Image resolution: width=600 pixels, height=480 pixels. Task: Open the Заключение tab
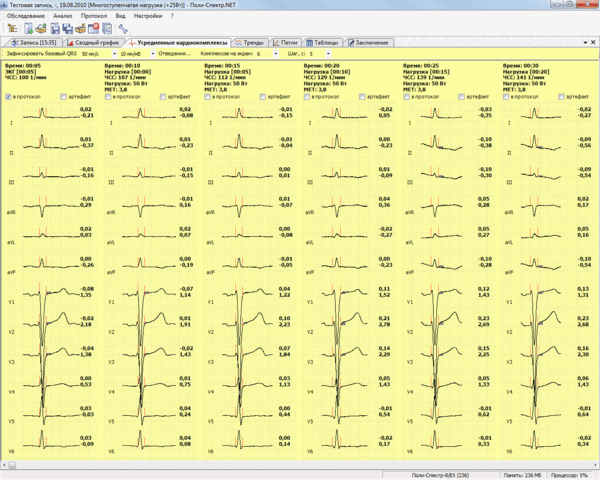click(x=368, y=43)
